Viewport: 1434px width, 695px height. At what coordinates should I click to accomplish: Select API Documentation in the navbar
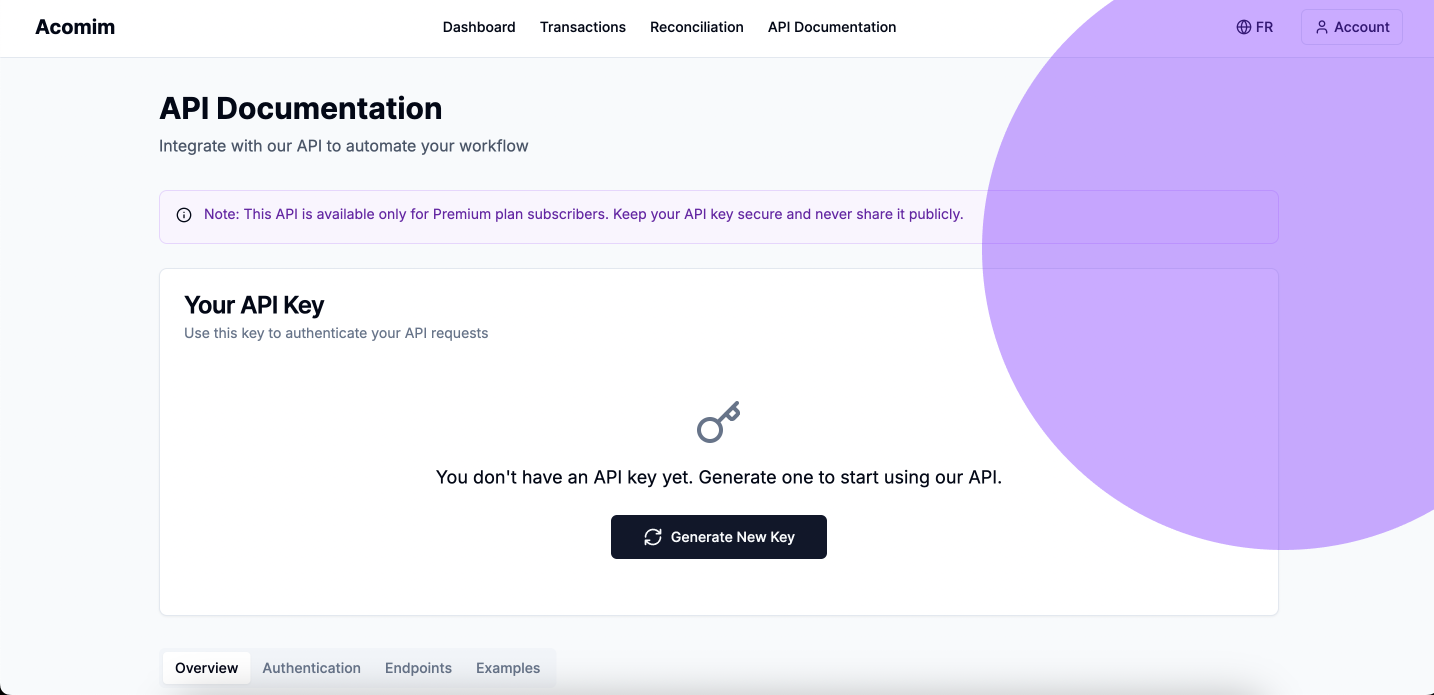[832, 27]
